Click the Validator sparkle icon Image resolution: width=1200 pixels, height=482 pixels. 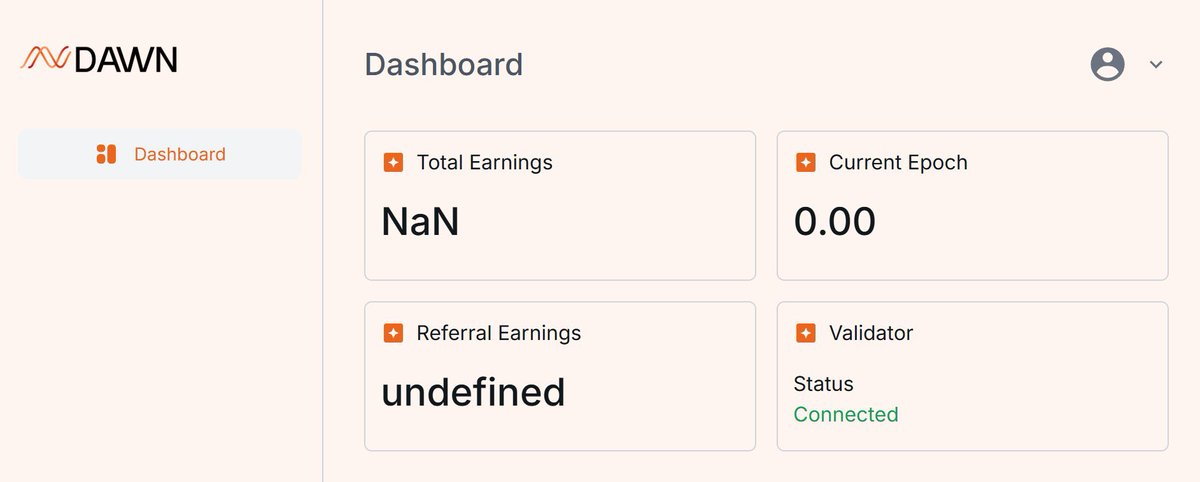click(x=805, y=333)
